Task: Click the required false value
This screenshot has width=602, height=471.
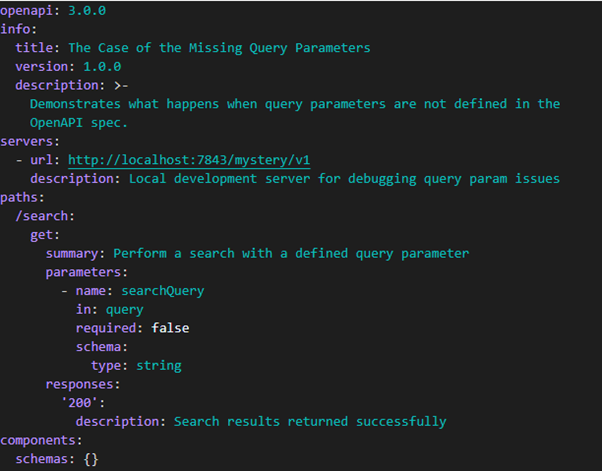Action: (x=170, y=328)
